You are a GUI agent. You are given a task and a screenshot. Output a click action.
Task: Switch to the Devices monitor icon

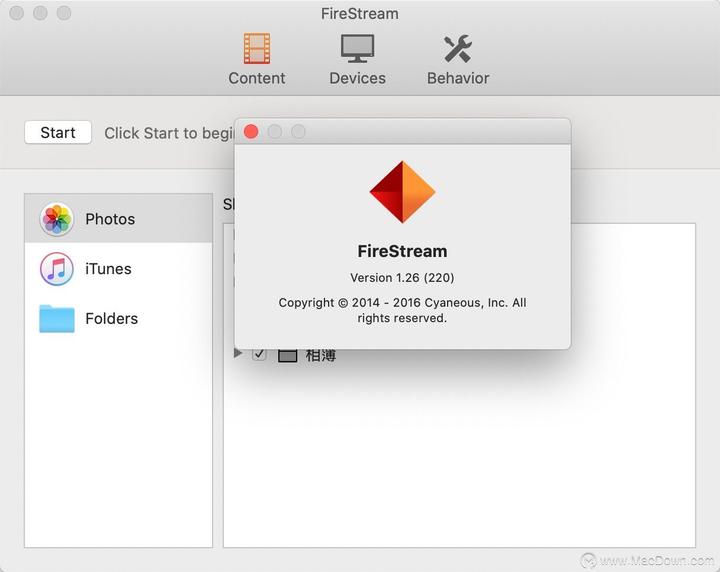[357, 48]
